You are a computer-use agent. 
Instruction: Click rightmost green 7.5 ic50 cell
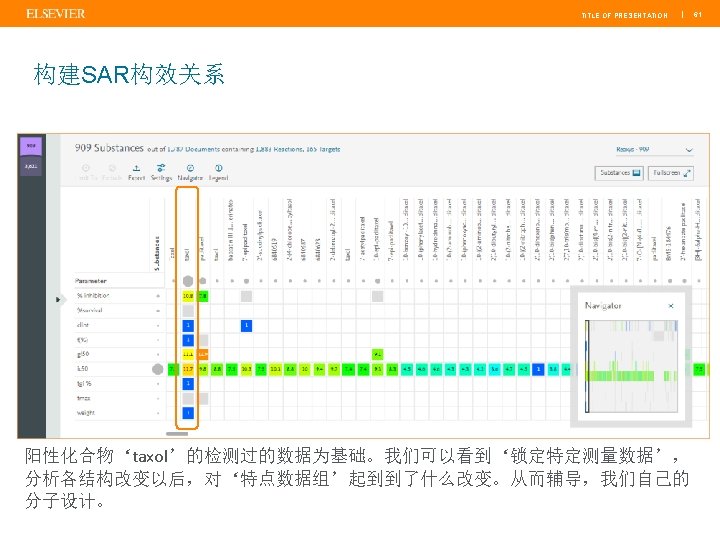[699, 369]
